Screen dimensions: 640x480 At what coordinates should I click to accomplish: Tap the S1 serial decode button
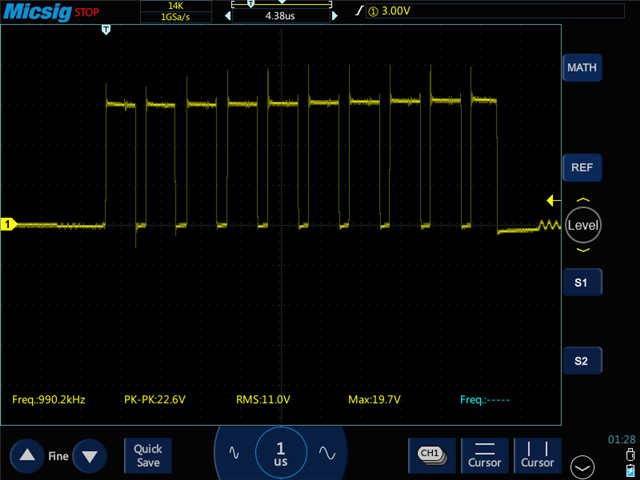pos(582,282)
